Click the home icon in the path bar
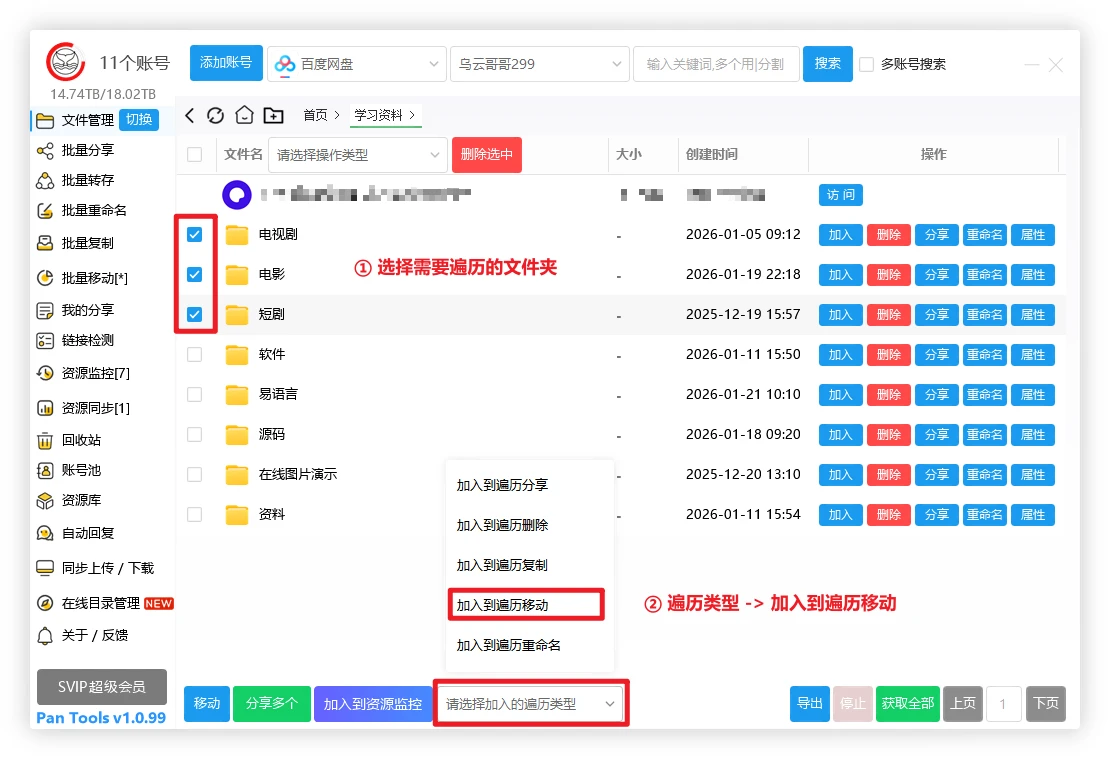 tap(244, 115)
